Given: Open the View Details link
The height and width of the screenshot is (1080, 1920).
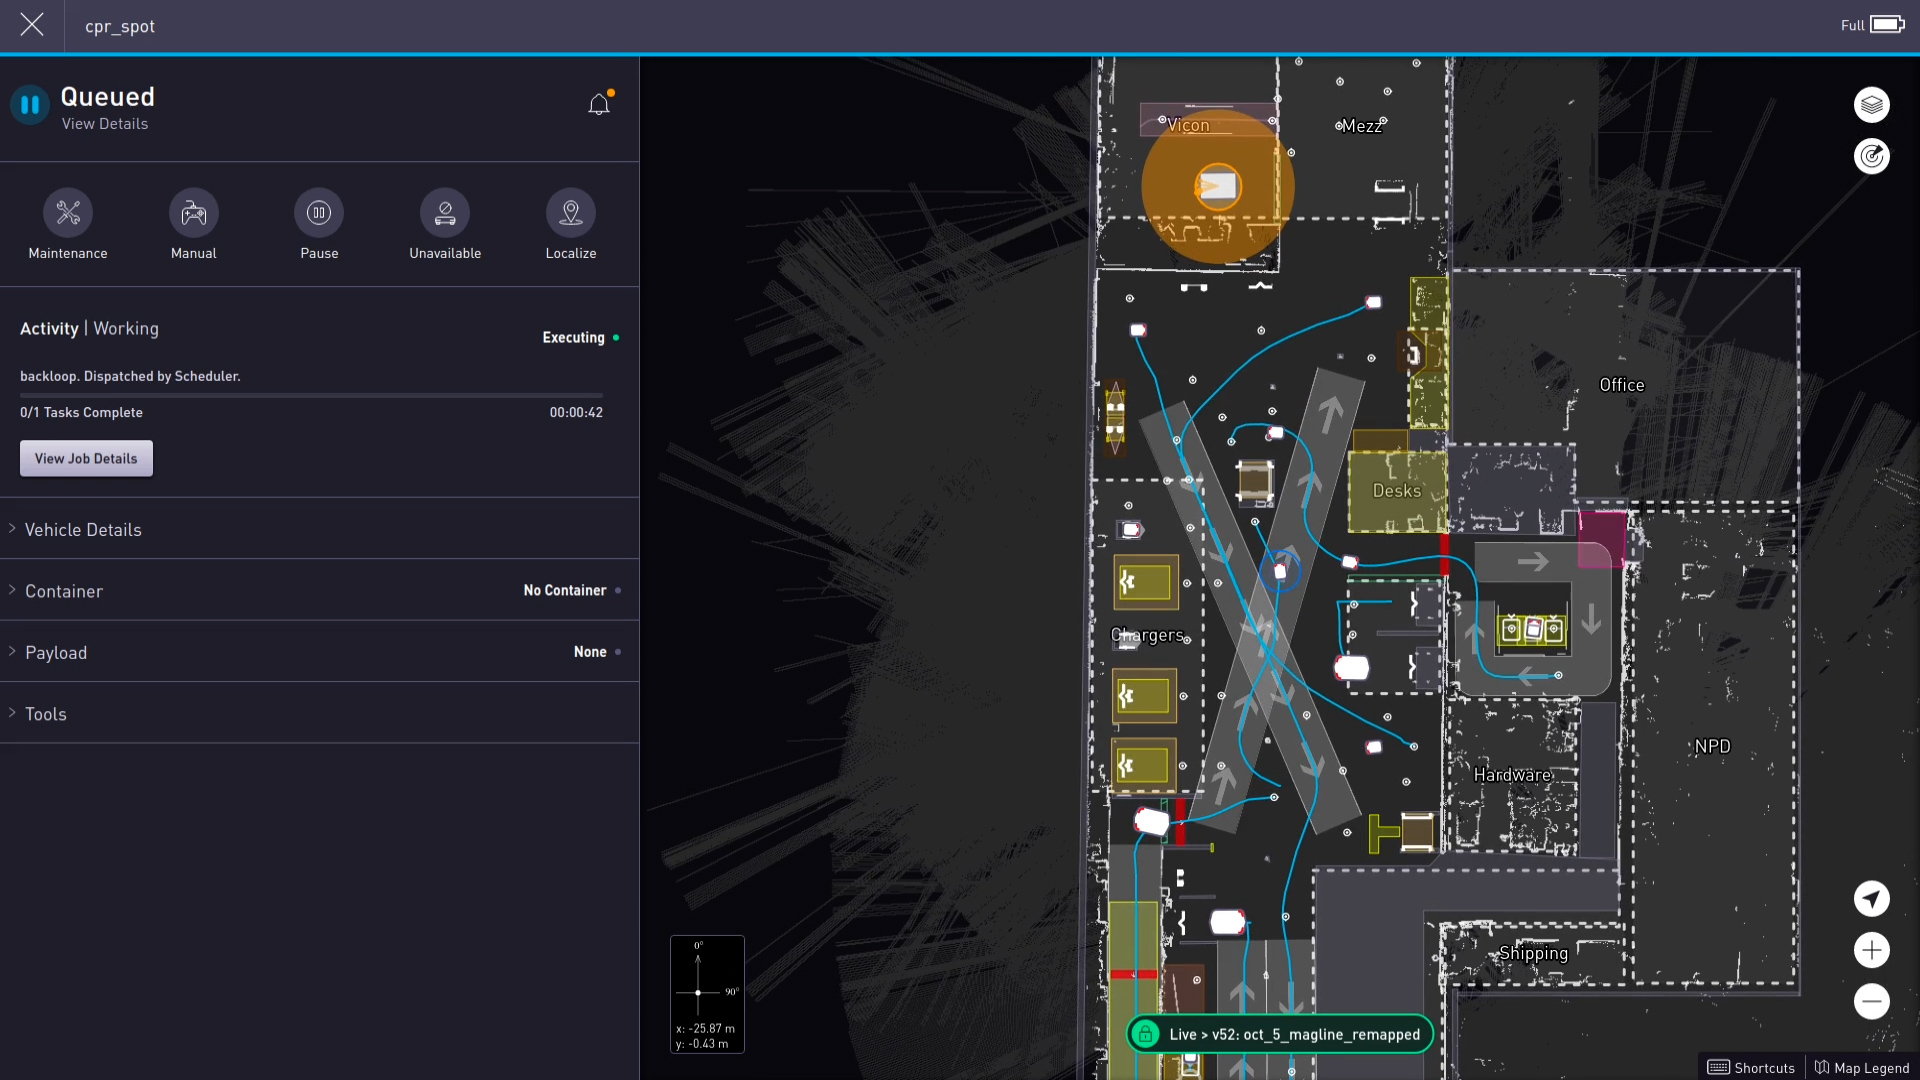Looking at the screenshot, I should click(x=105, y=124).
